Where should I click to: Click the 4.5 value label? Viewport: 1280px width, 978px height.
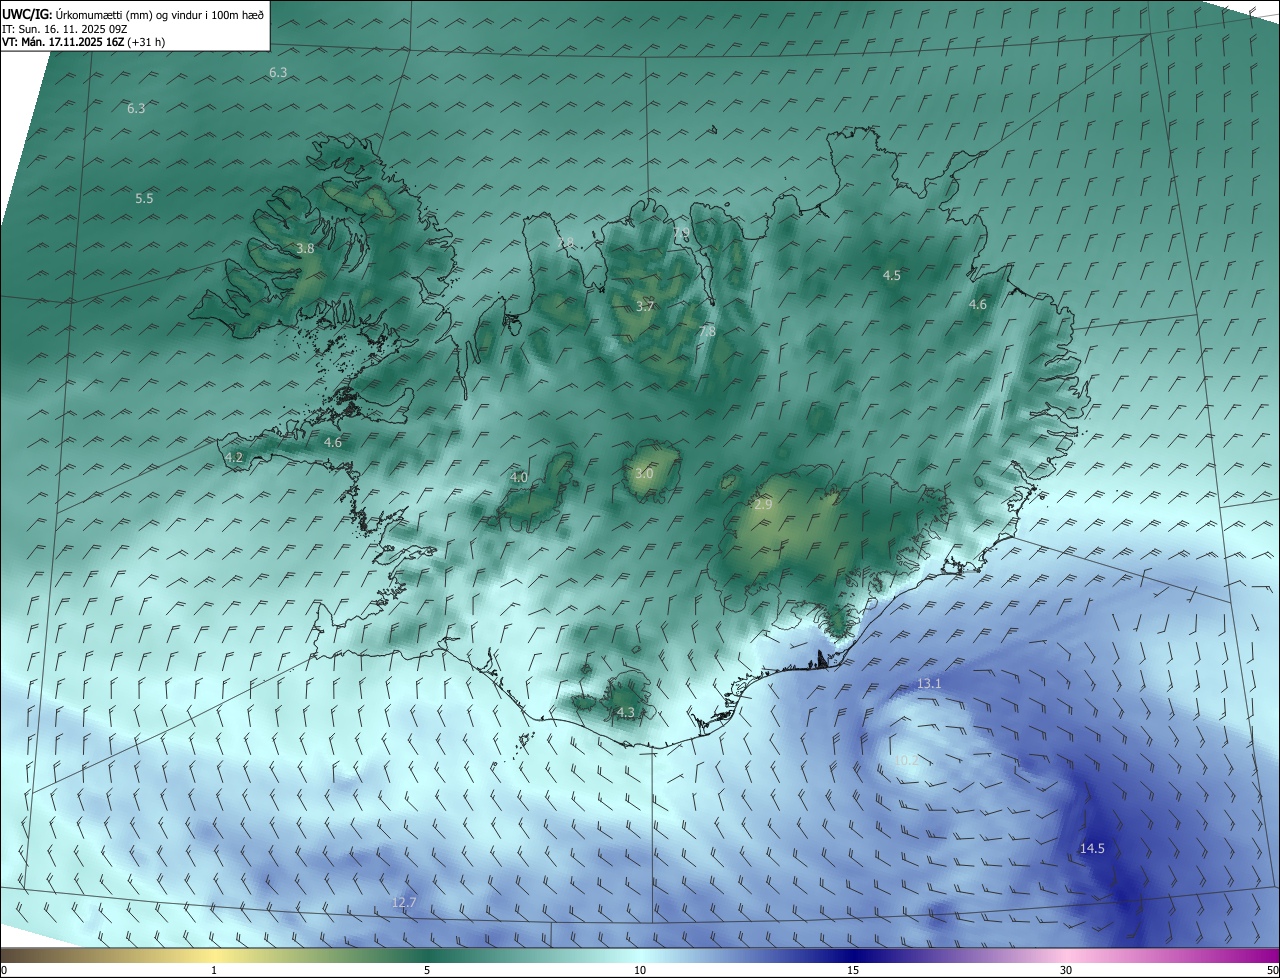[891, 275]
